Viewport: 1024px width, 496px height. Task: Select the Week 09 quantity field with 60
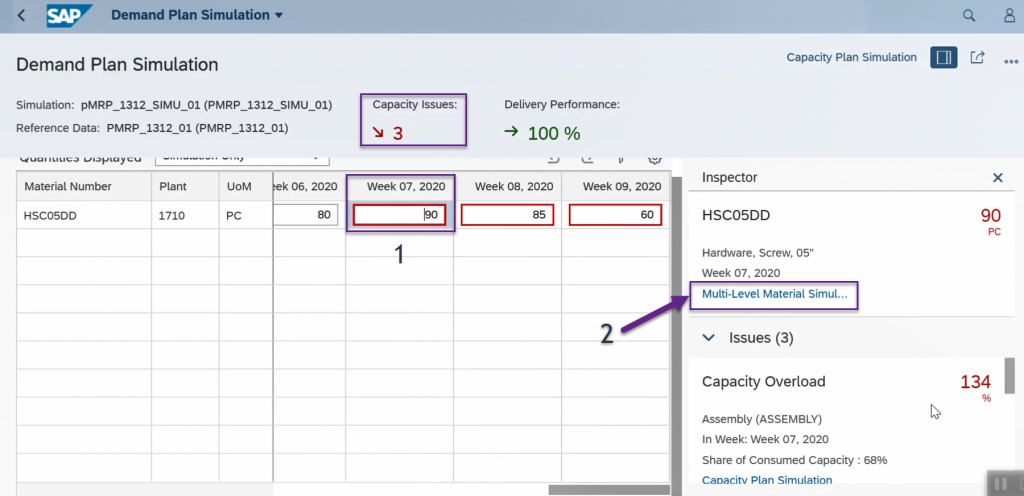click(615, 215)
